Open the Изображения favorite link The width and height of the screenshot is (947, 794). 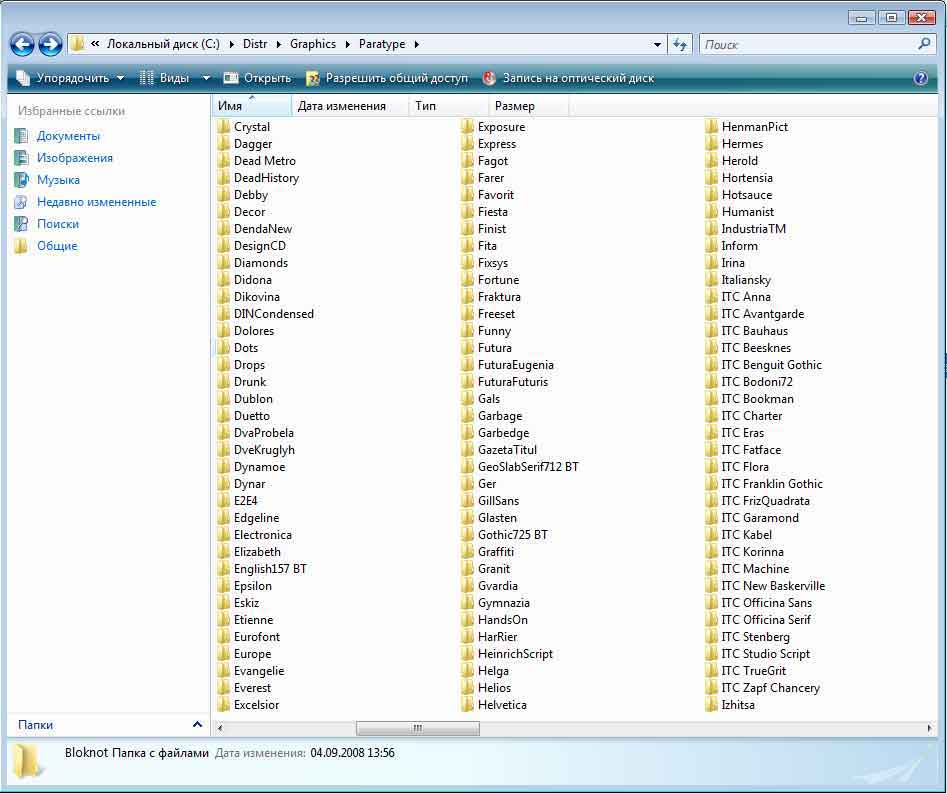(75, 158)
